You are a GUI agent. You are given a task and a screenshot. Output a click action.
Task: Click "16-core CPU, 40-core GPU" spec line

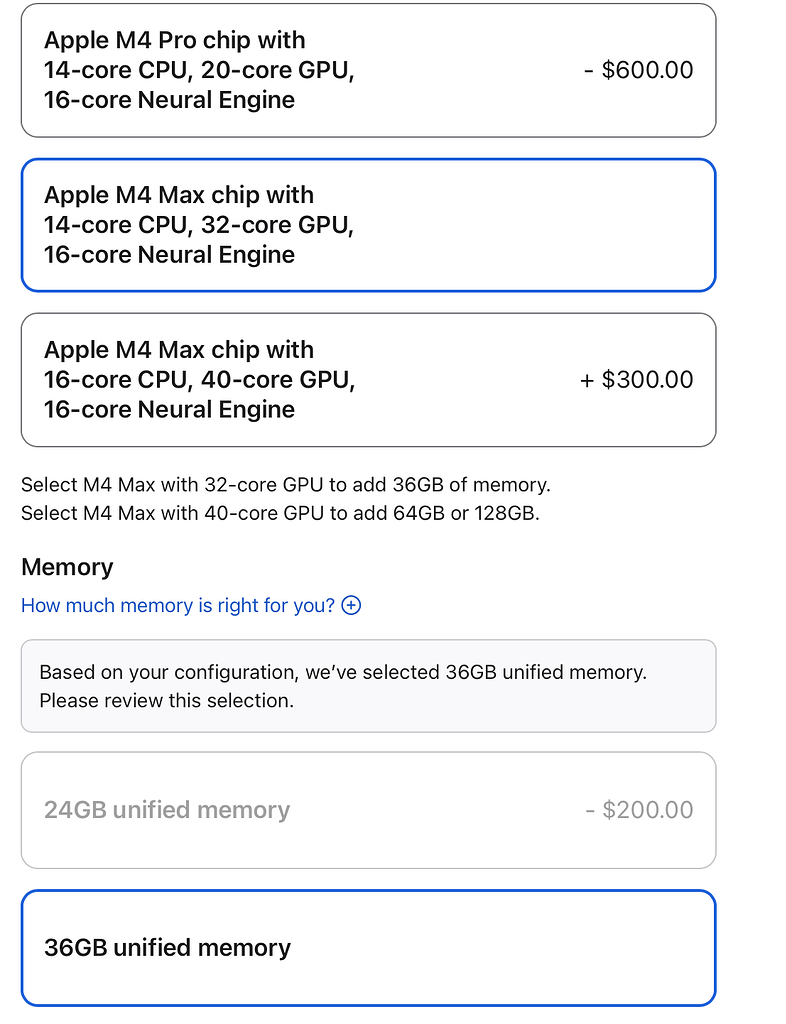tap(200, 380)
